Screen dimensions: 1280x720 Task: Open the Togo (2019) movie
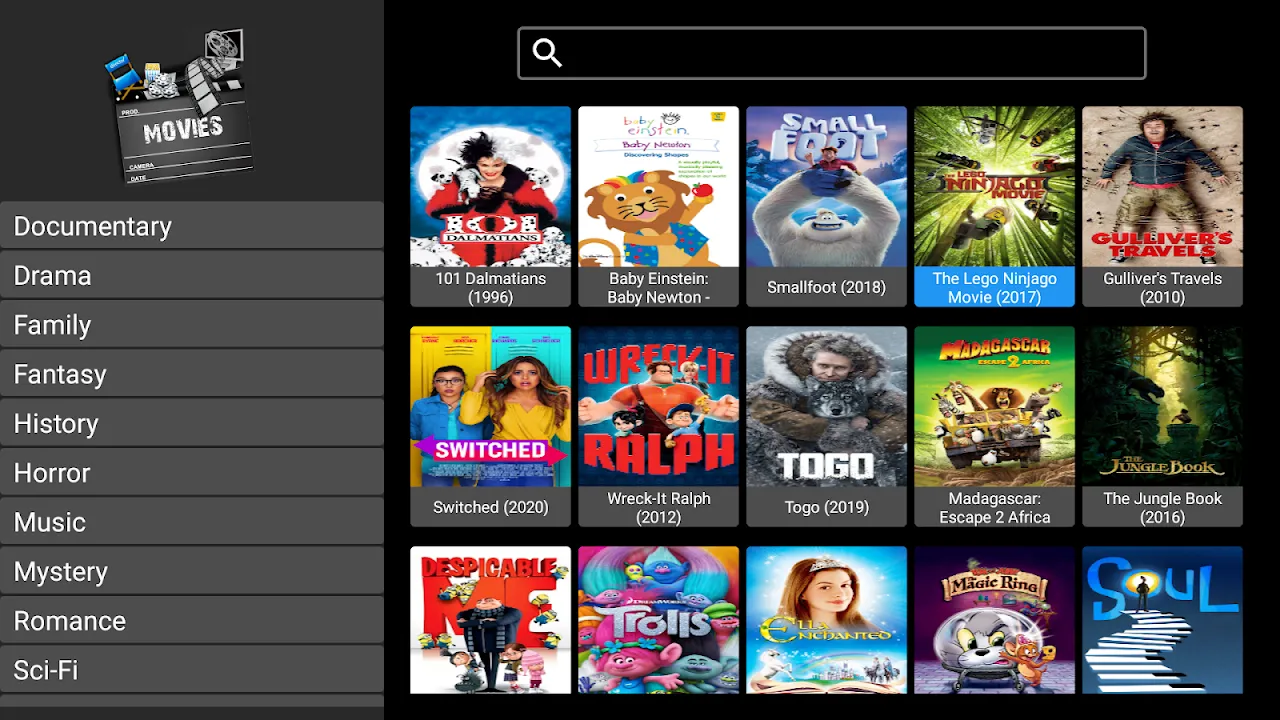(827, 427)
